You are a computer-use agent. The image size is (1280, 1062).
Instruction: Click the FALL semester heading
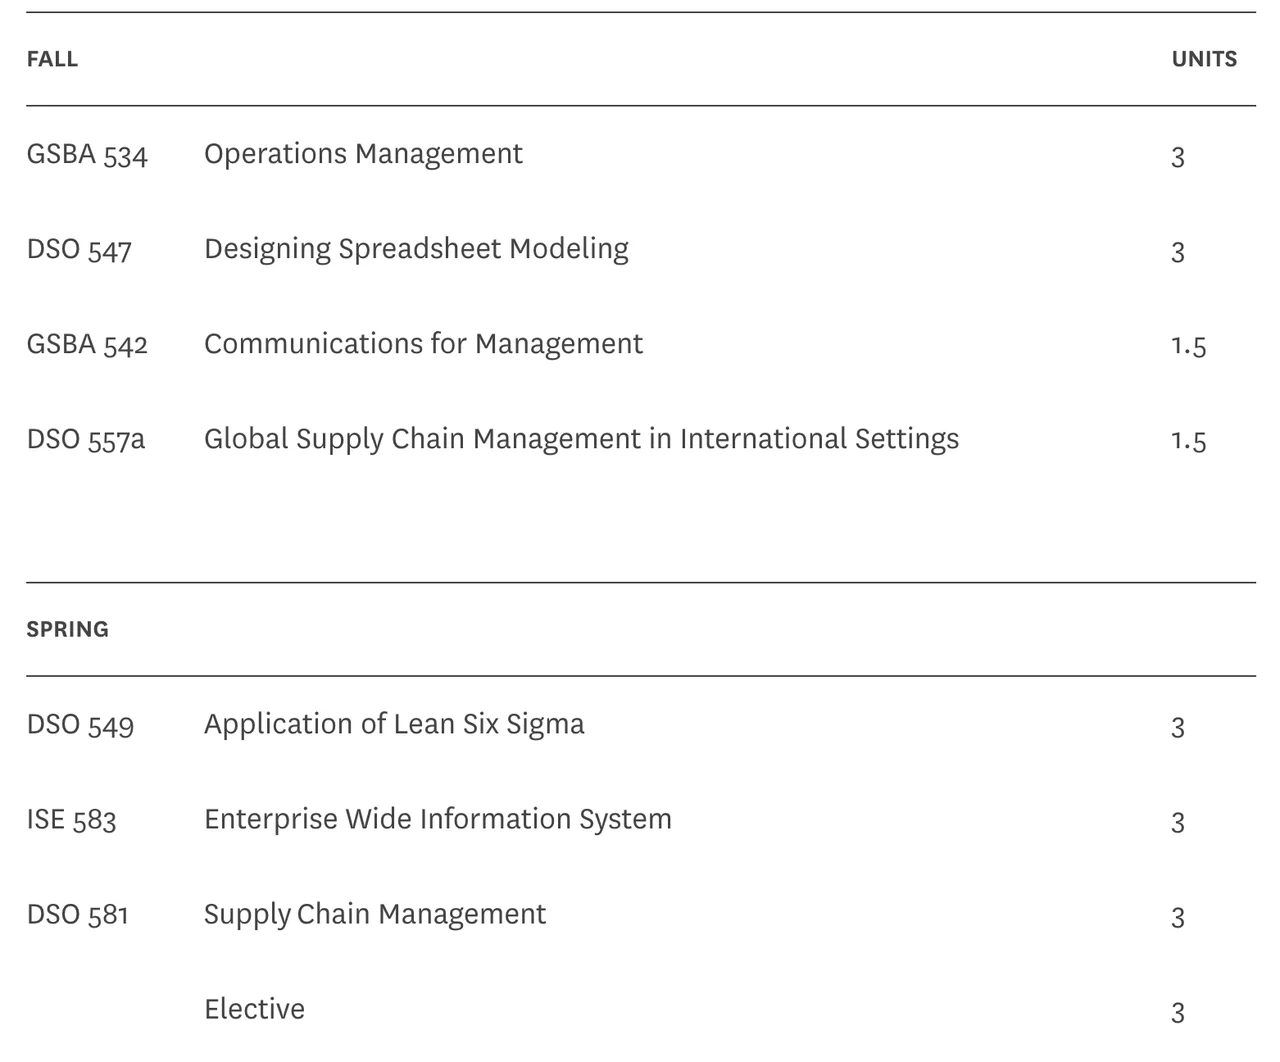click(52, 59)
